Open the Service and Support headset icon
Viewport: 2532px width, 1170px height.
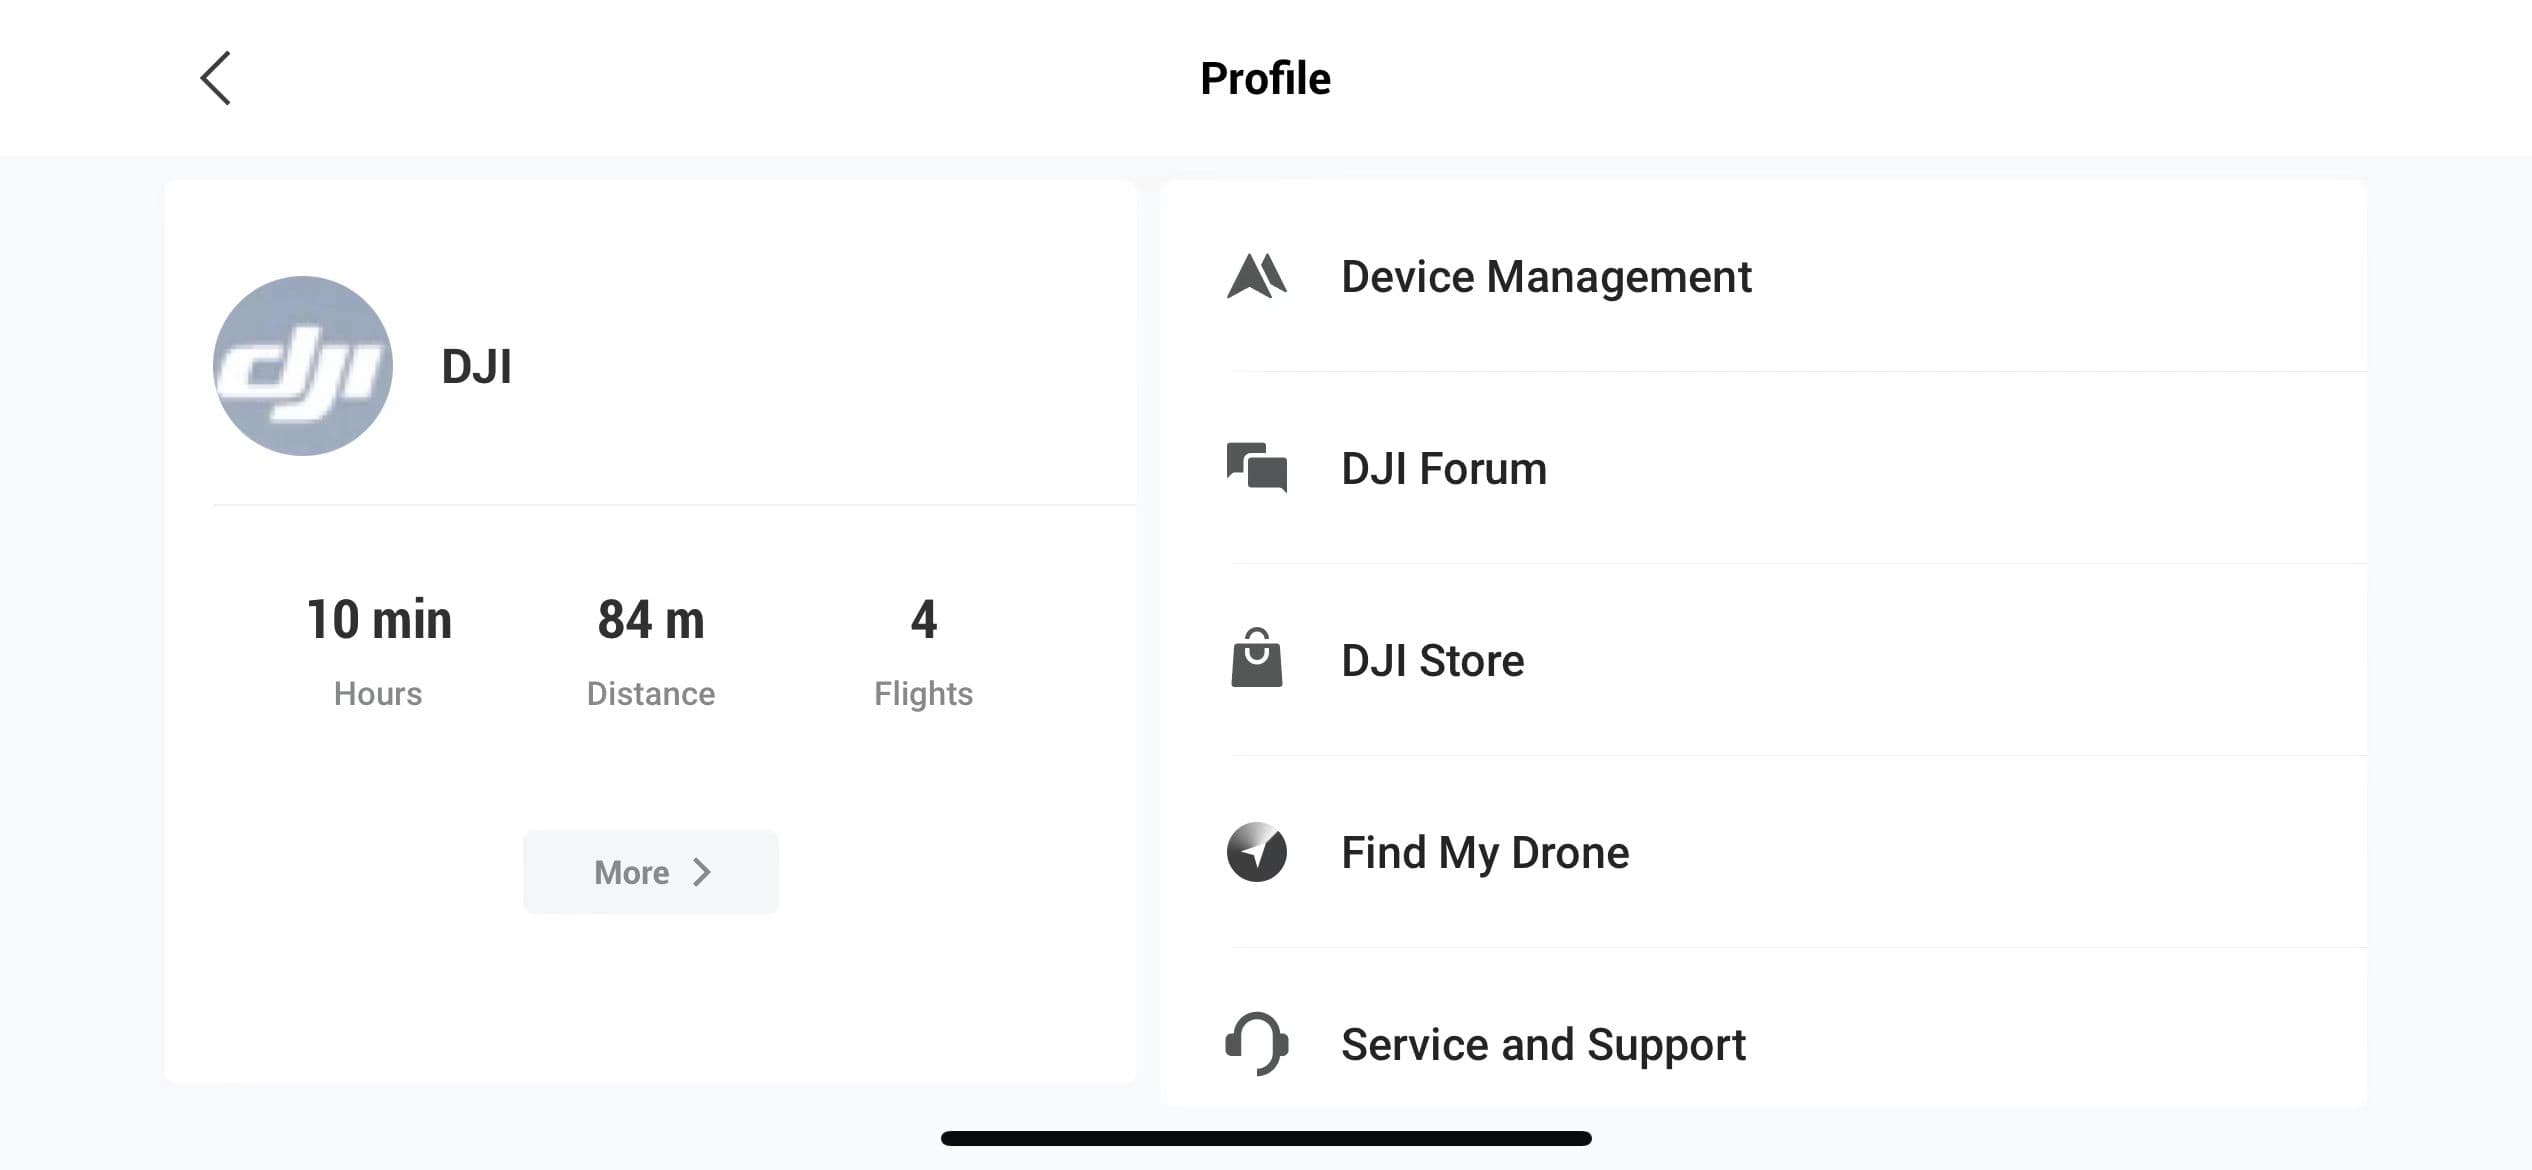[x=1258, y=1044]
